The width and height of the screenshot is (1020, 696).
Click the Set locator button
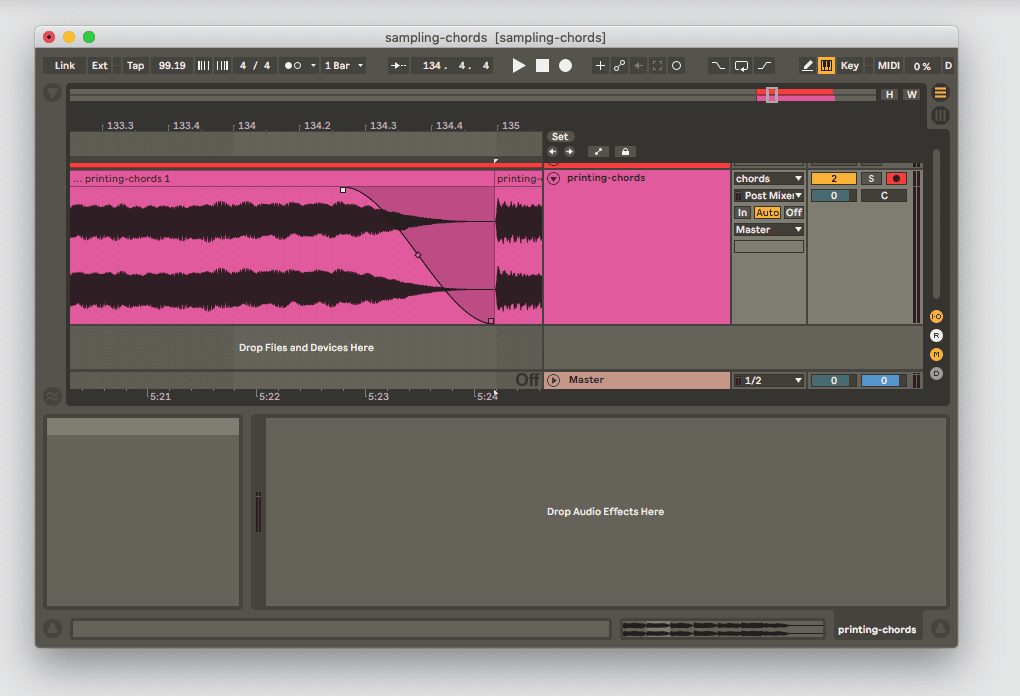coord(560,136)
